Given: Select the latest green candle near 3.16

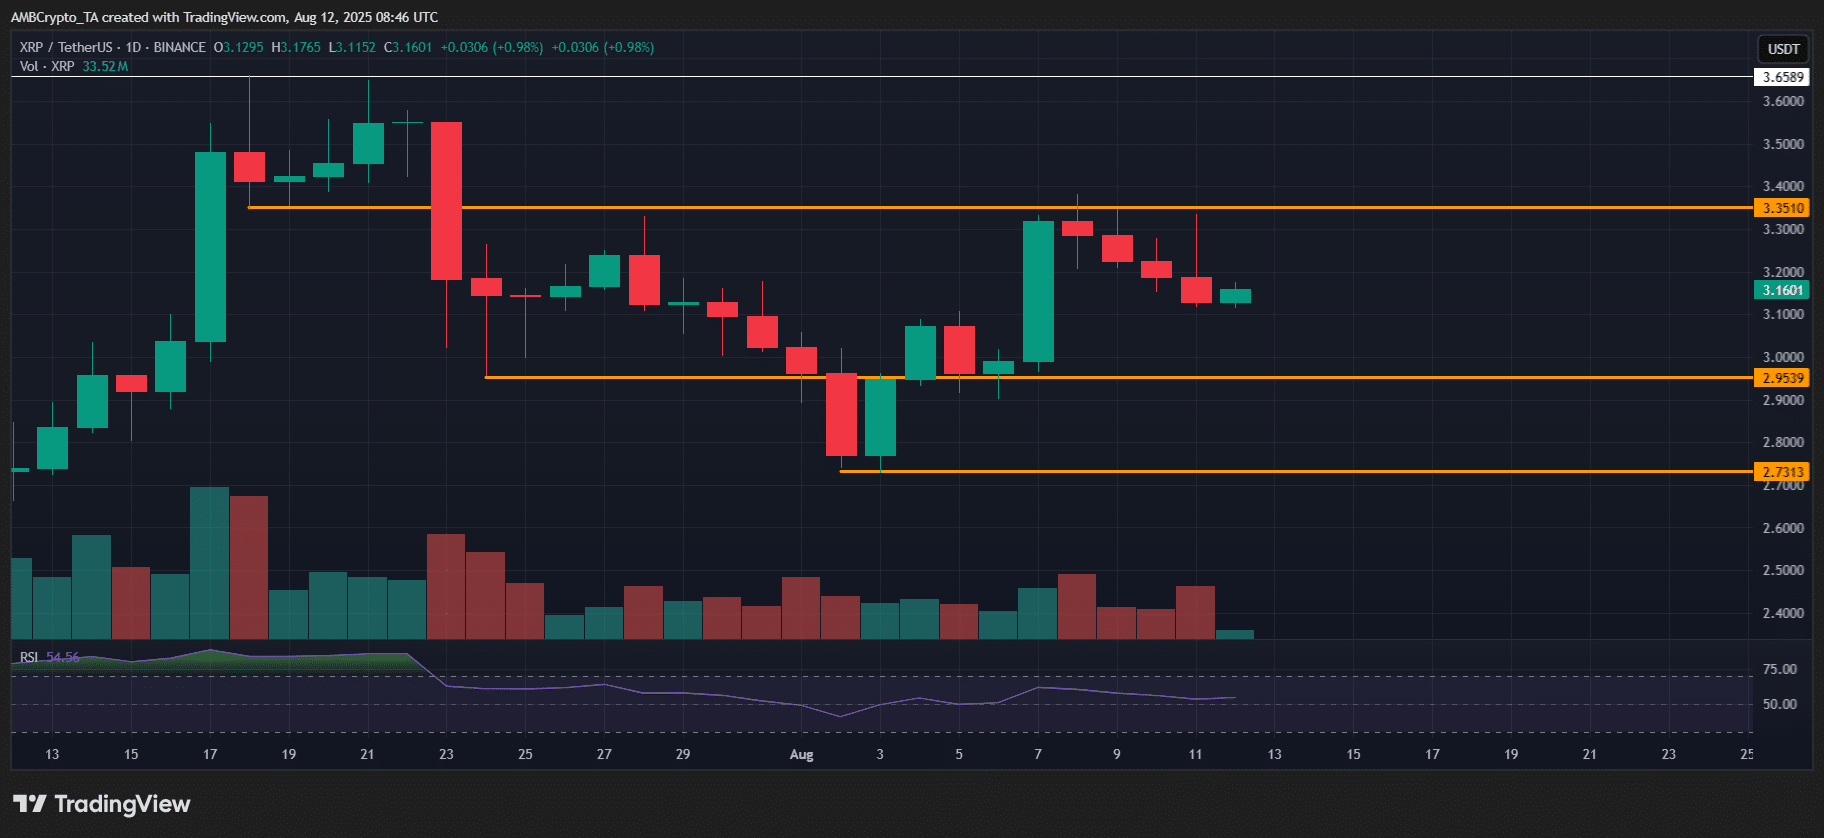Looking at the screenshot, I should [1235, 295].
